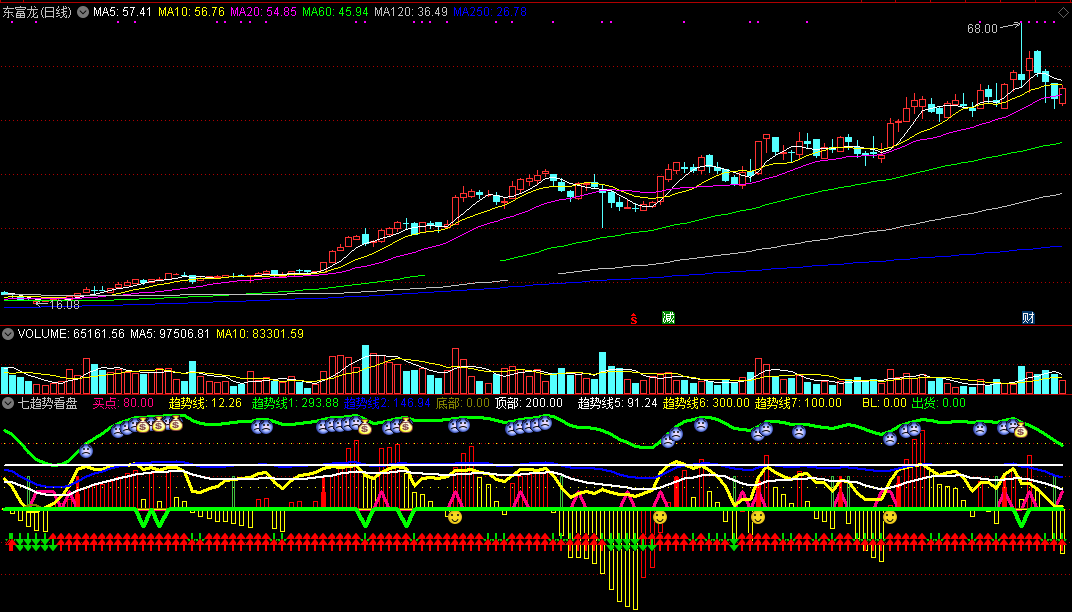This screenshot has width=1072, height=612.
Task: Click the blue MA250: 26.78 label
Action: click(490, 12)
